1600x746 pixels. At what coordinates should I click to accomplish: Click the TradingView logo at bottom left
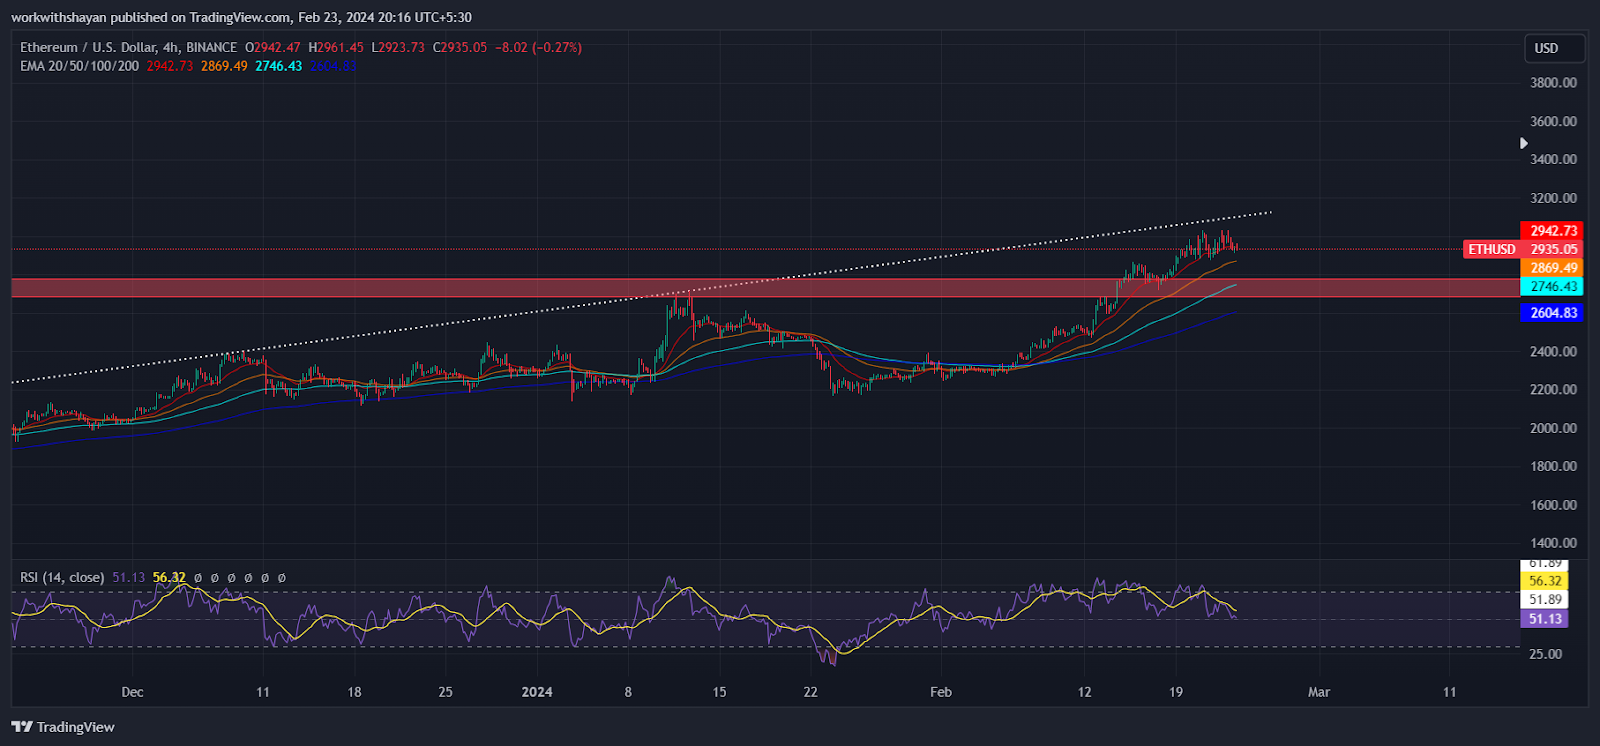[x=63, y=727]
